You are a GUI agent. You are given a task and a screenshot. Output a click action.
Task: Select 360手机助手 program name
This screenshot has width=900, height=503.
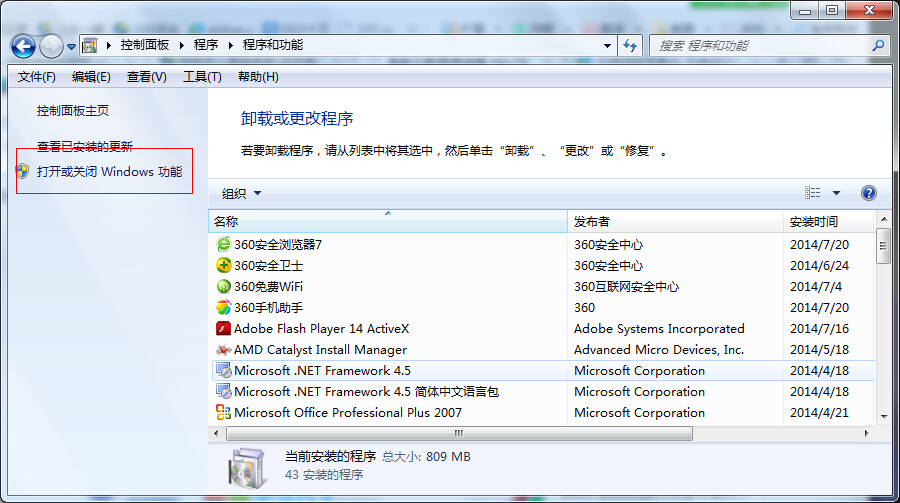pos(268,308)
